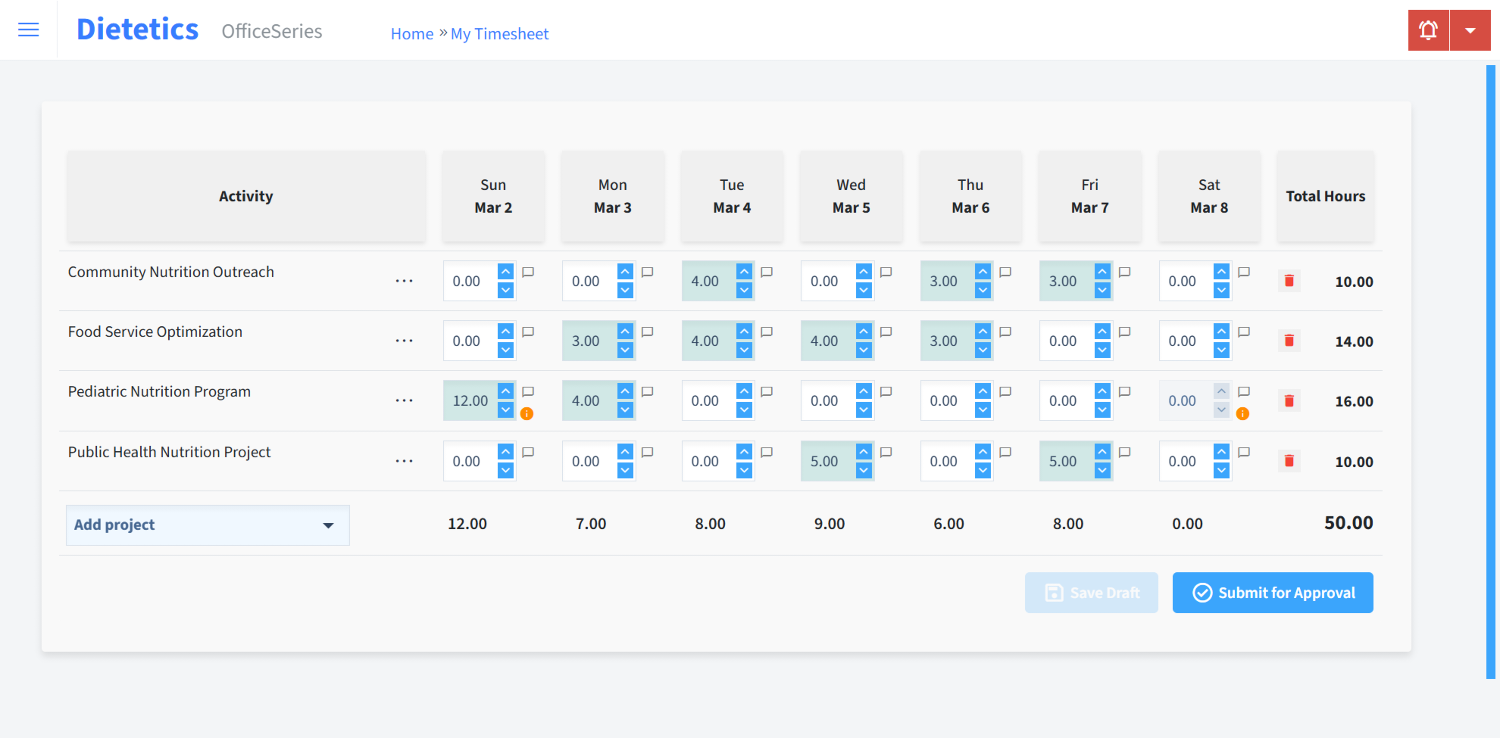
Task: Delete the Community Nutrition Outreach row
Action: (1288, 281)
